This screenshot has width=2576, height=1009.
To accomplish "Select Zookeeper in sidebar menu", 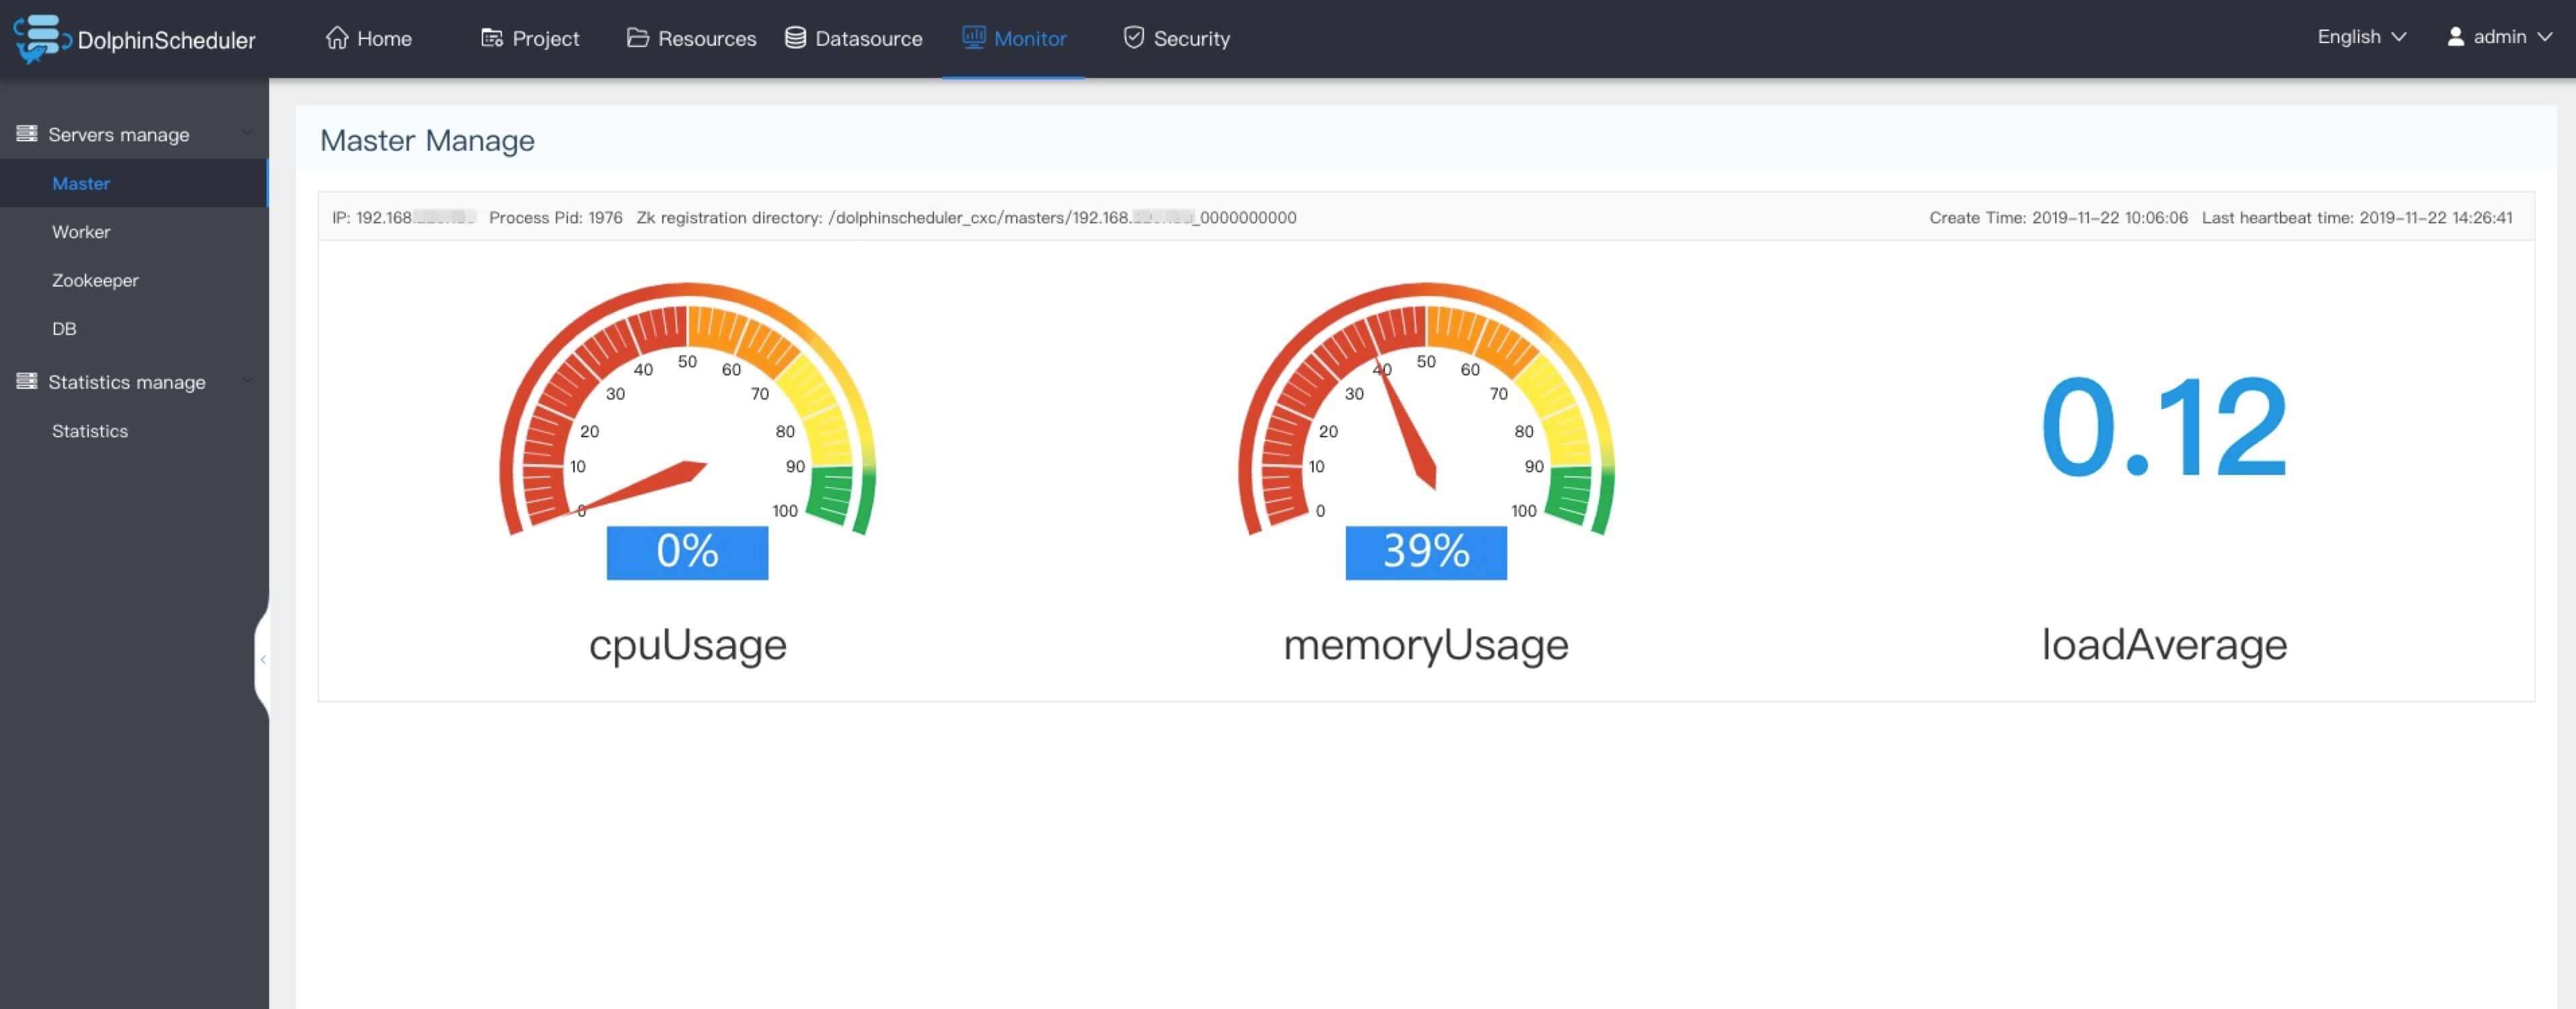I will click(x=95, y=280).
